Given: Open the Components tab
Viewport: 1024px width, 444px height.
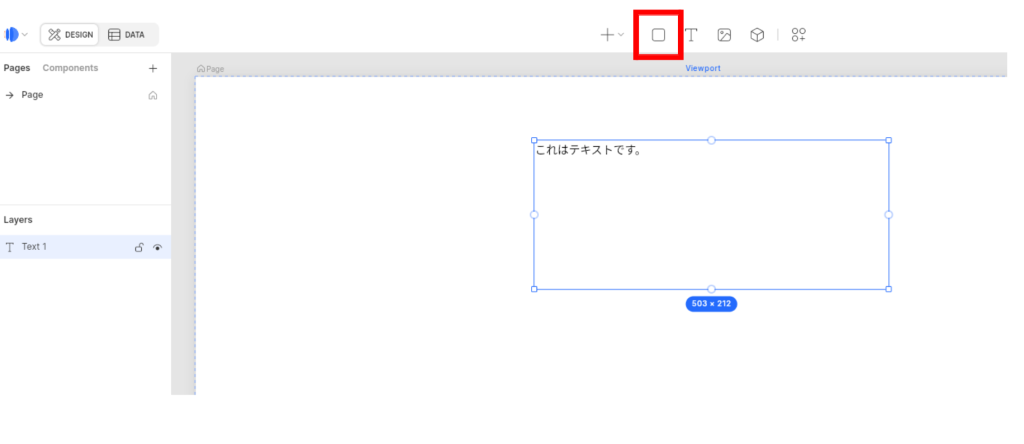Looking at the screenshot, I should coord(70,68).
